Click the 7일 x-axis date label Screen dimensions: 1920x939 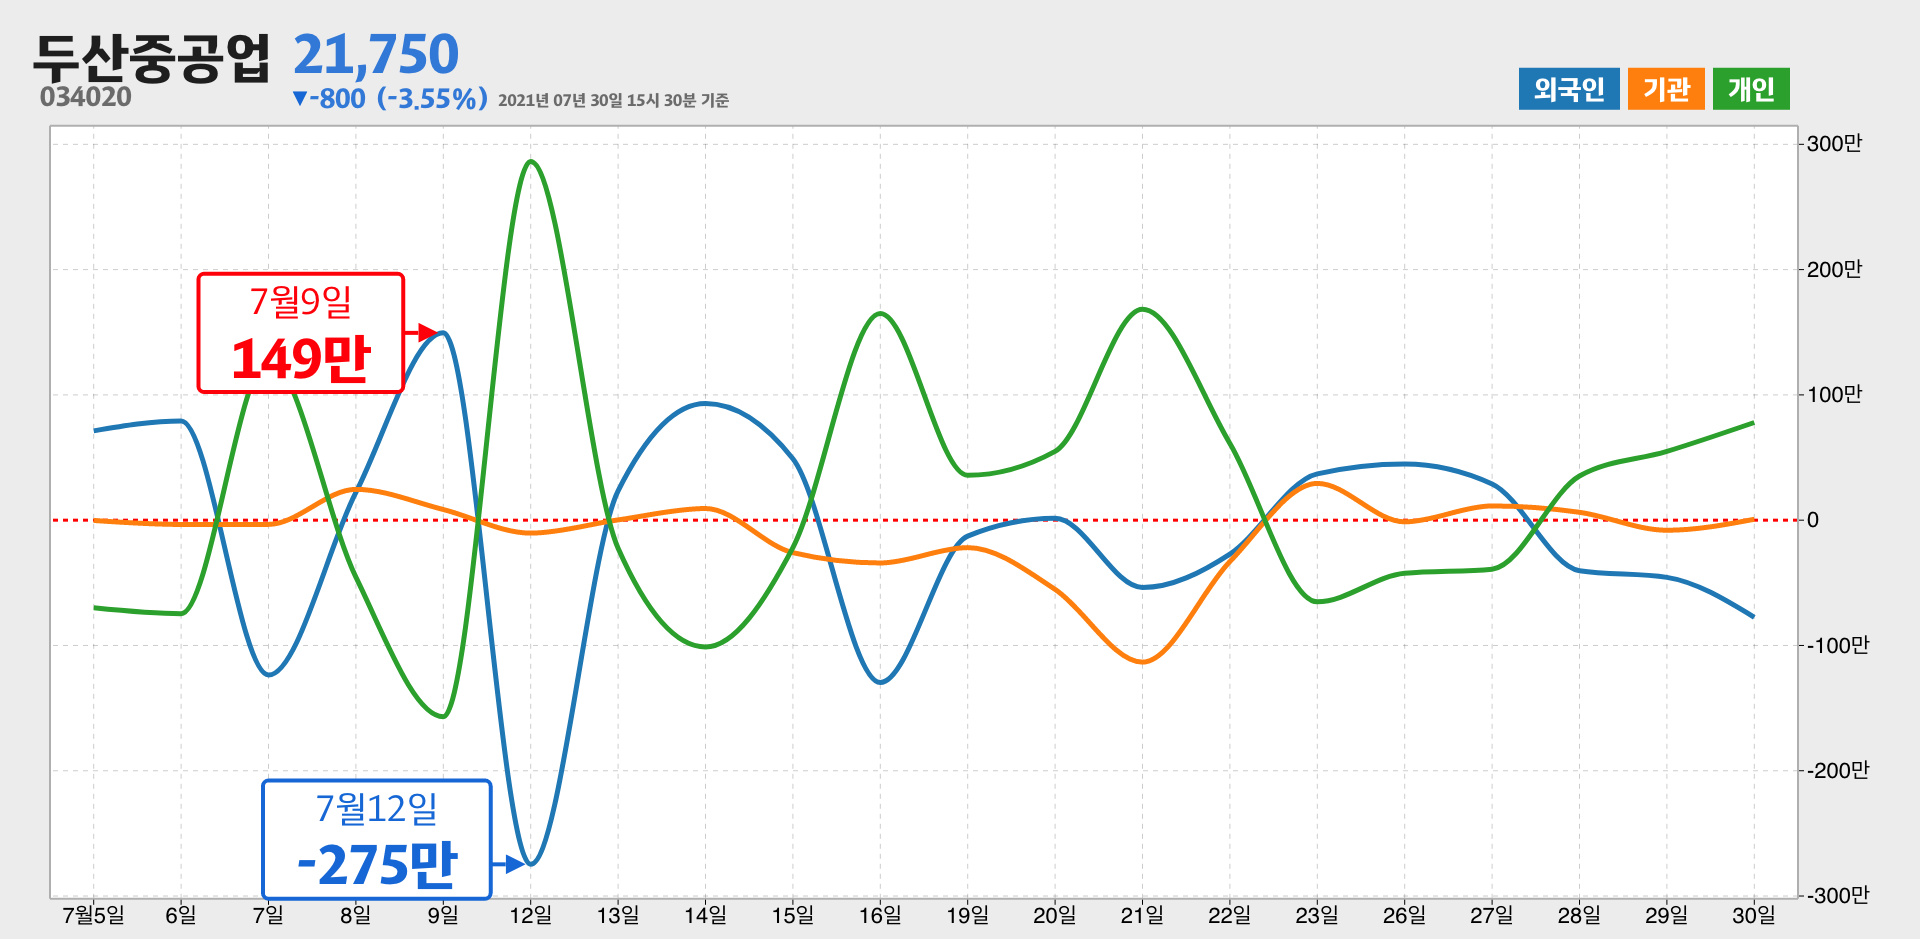pos(268,915)
